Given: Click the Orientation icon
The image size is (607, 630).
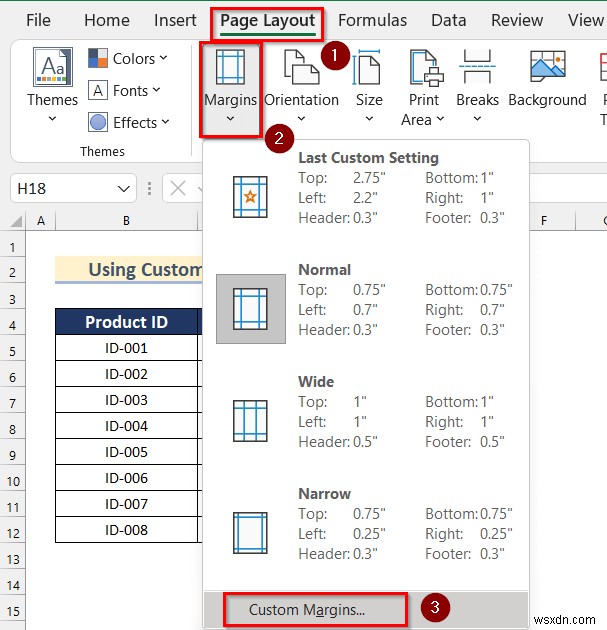Looking at the screenshot, I should coord(301,67).
